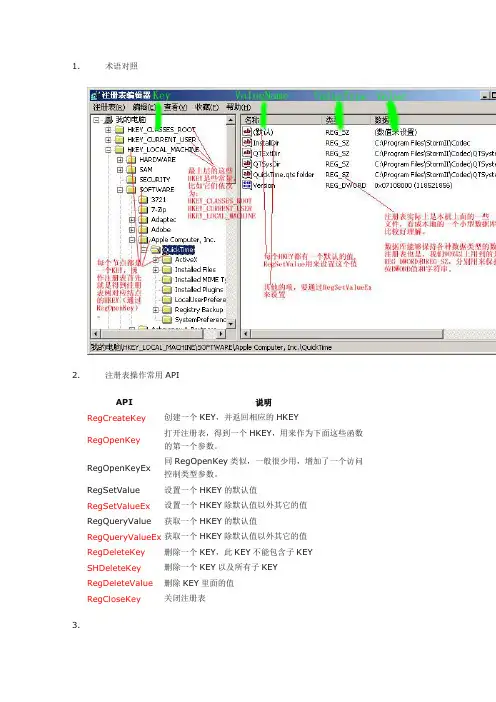Expand the Installed Files node
This screenshot has height=702, width=496.
(x=156, y=270)
